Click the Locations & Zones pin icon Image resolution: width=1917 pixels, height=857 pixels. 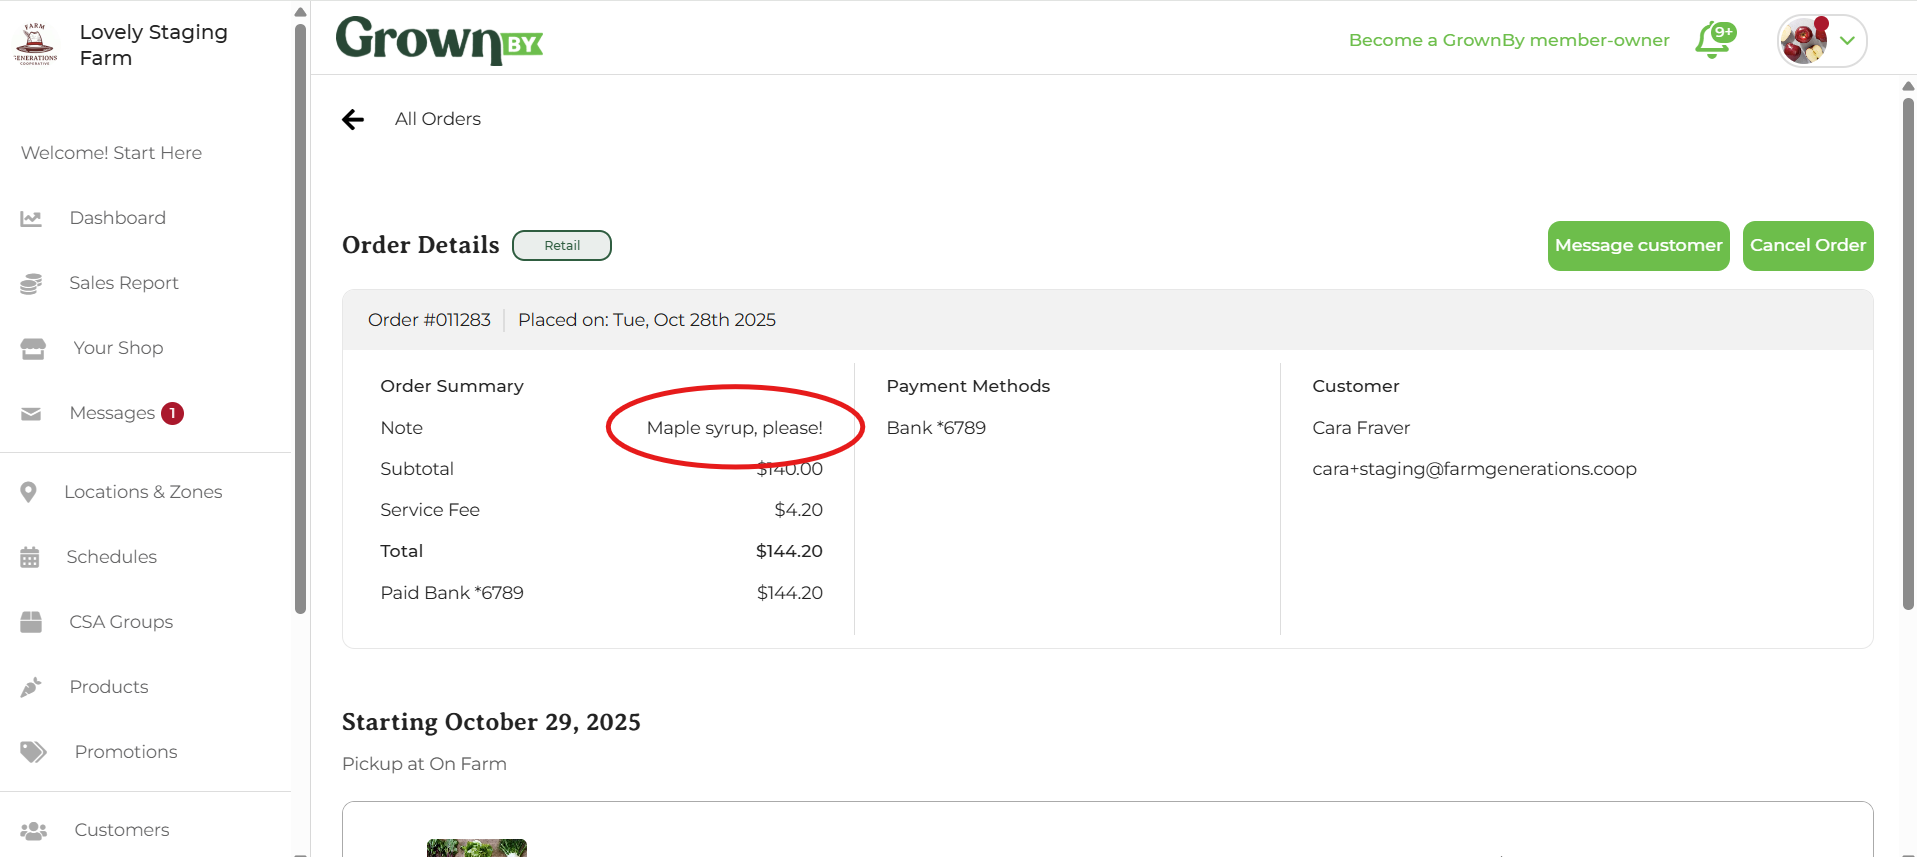[x=29, y=492]
